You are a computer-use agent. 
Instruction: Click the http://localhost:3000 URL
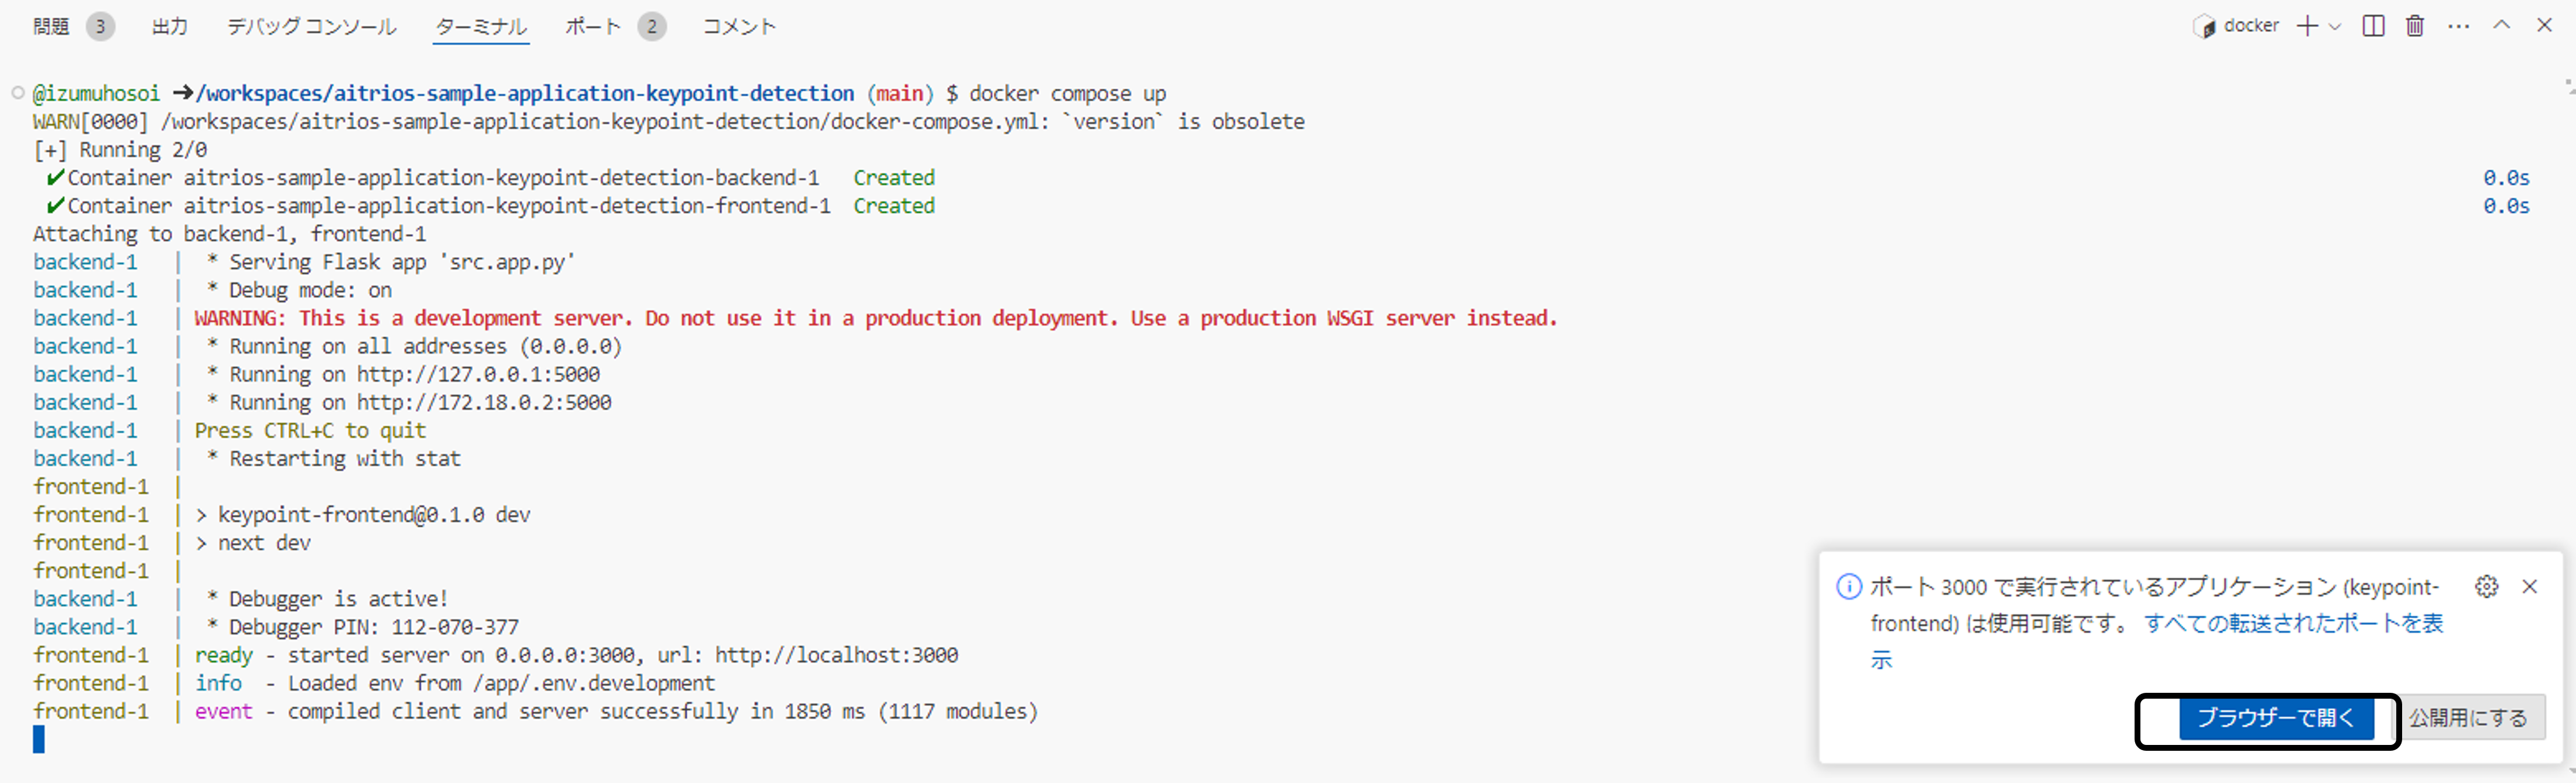pyautogui.click(x=847, y=655)
